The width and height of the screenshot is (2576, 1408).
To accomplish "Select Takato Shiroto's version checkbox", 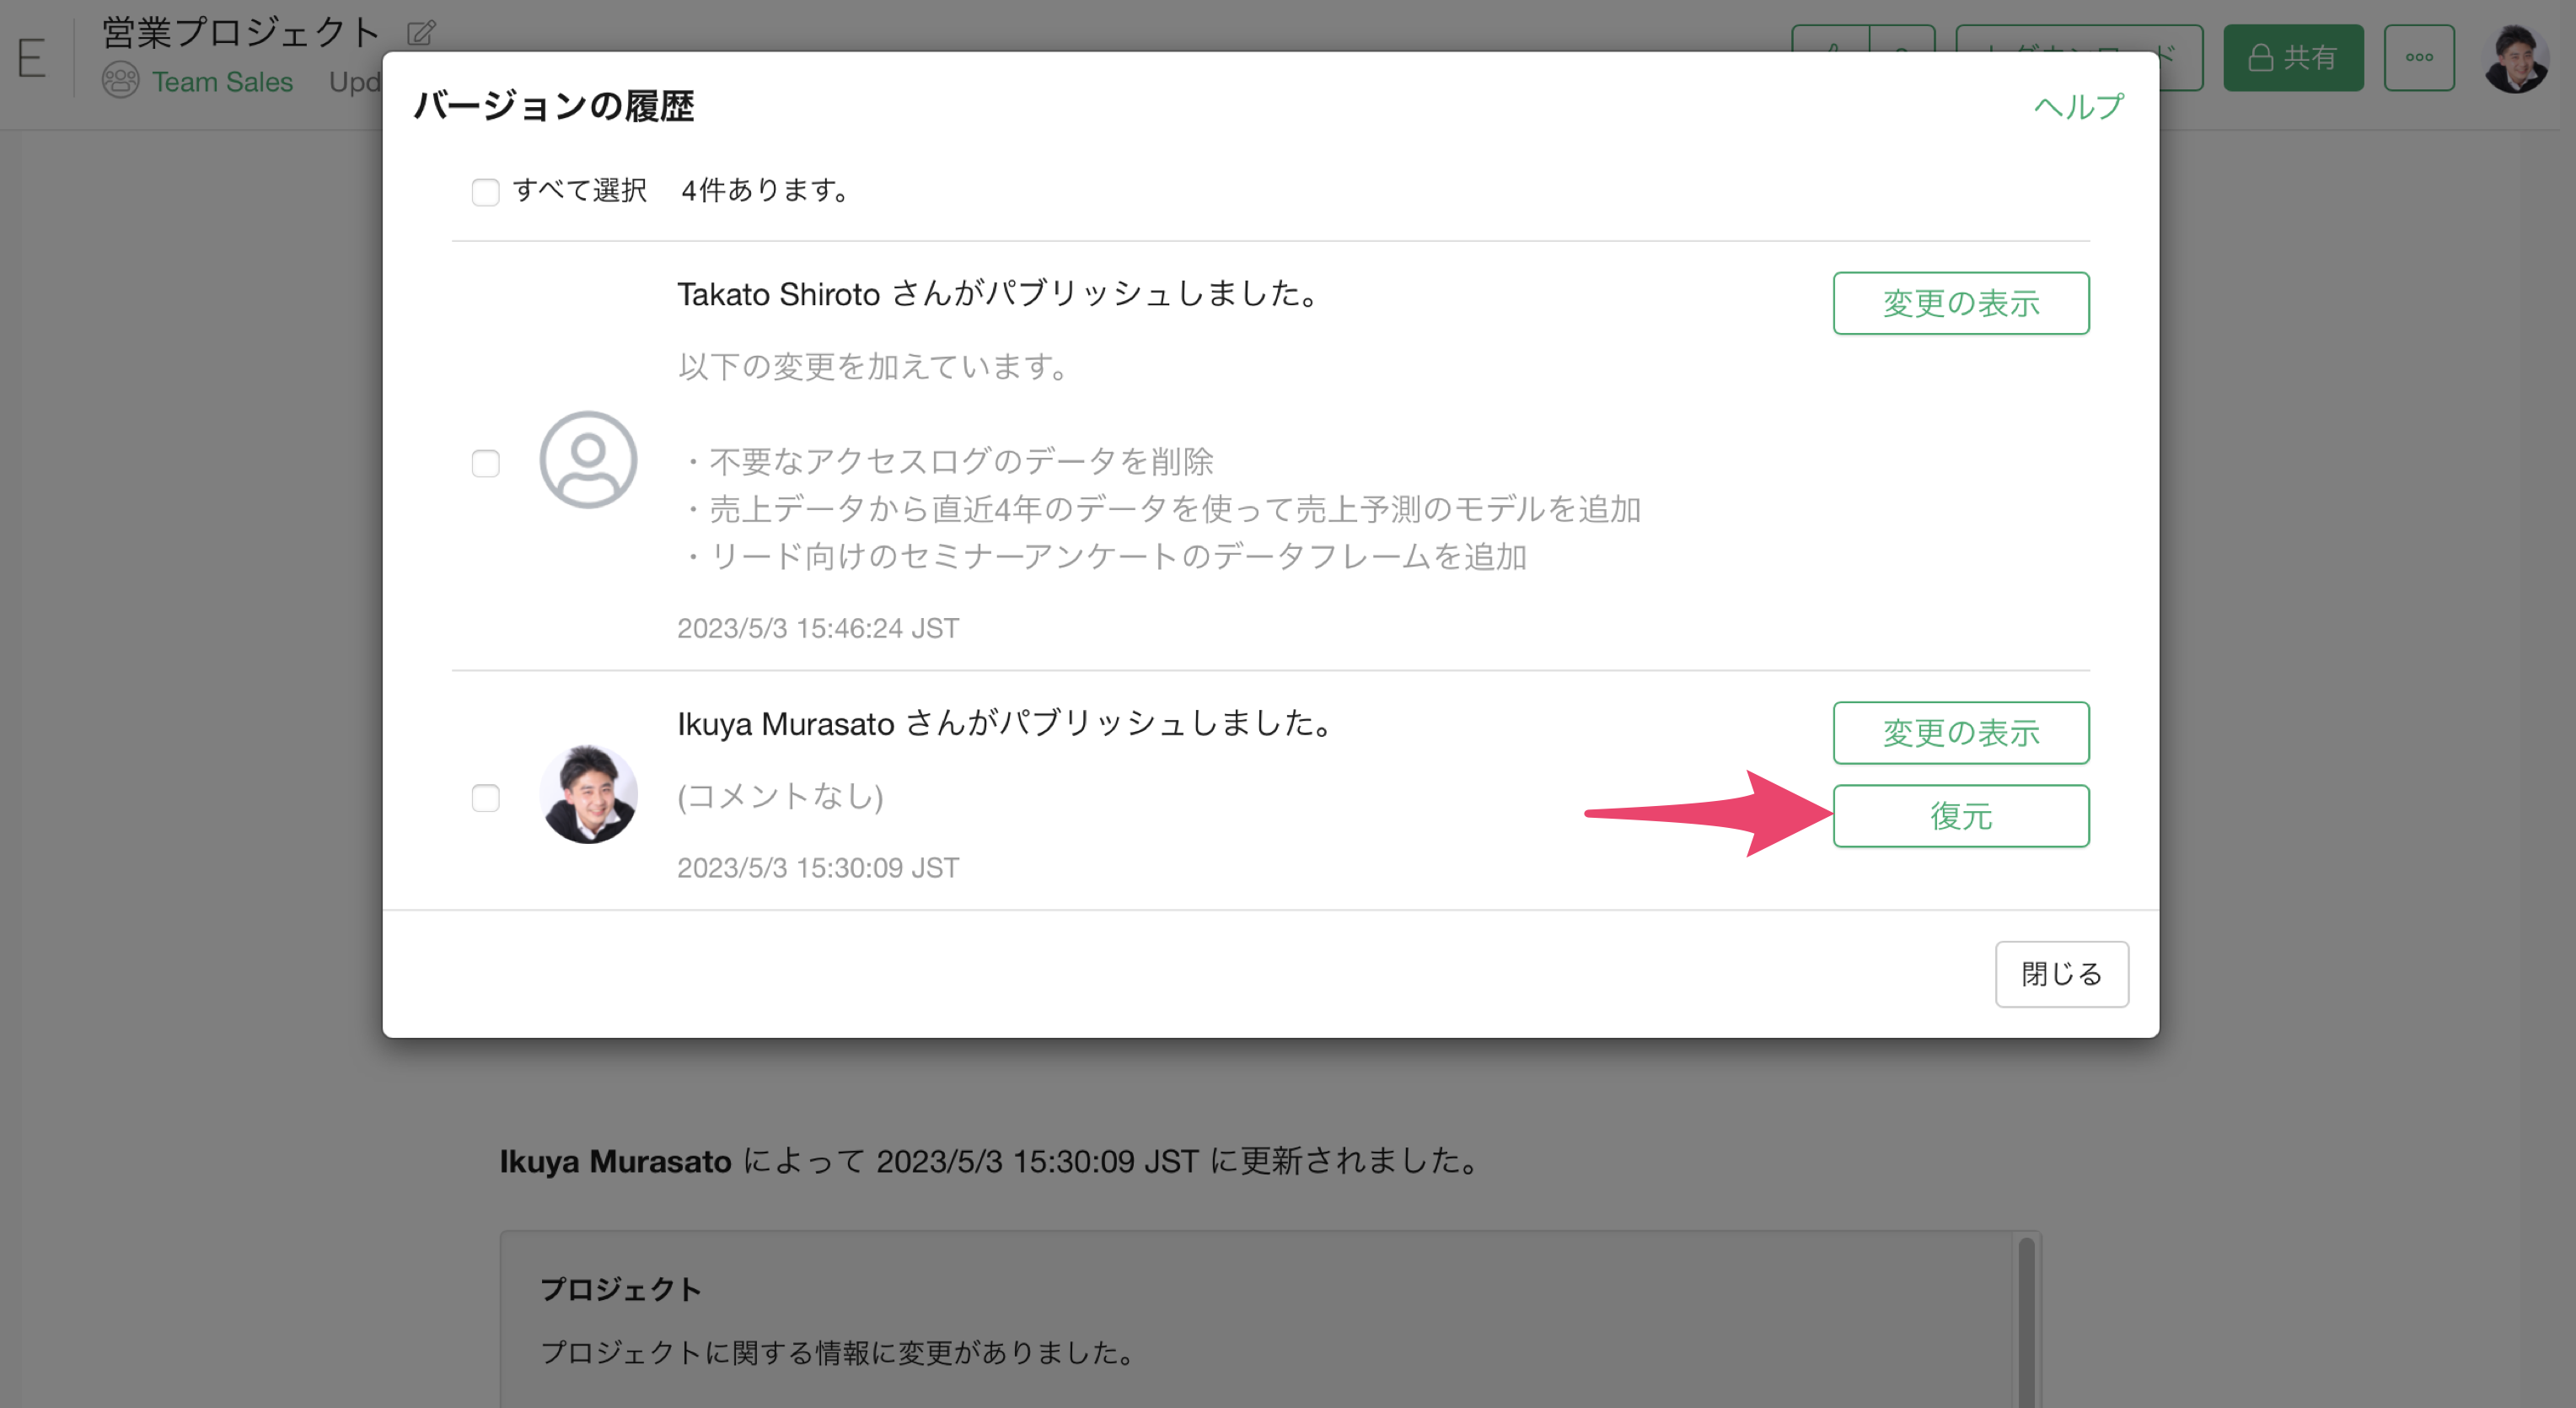I will pyautogui.click(x=485, y=463).
